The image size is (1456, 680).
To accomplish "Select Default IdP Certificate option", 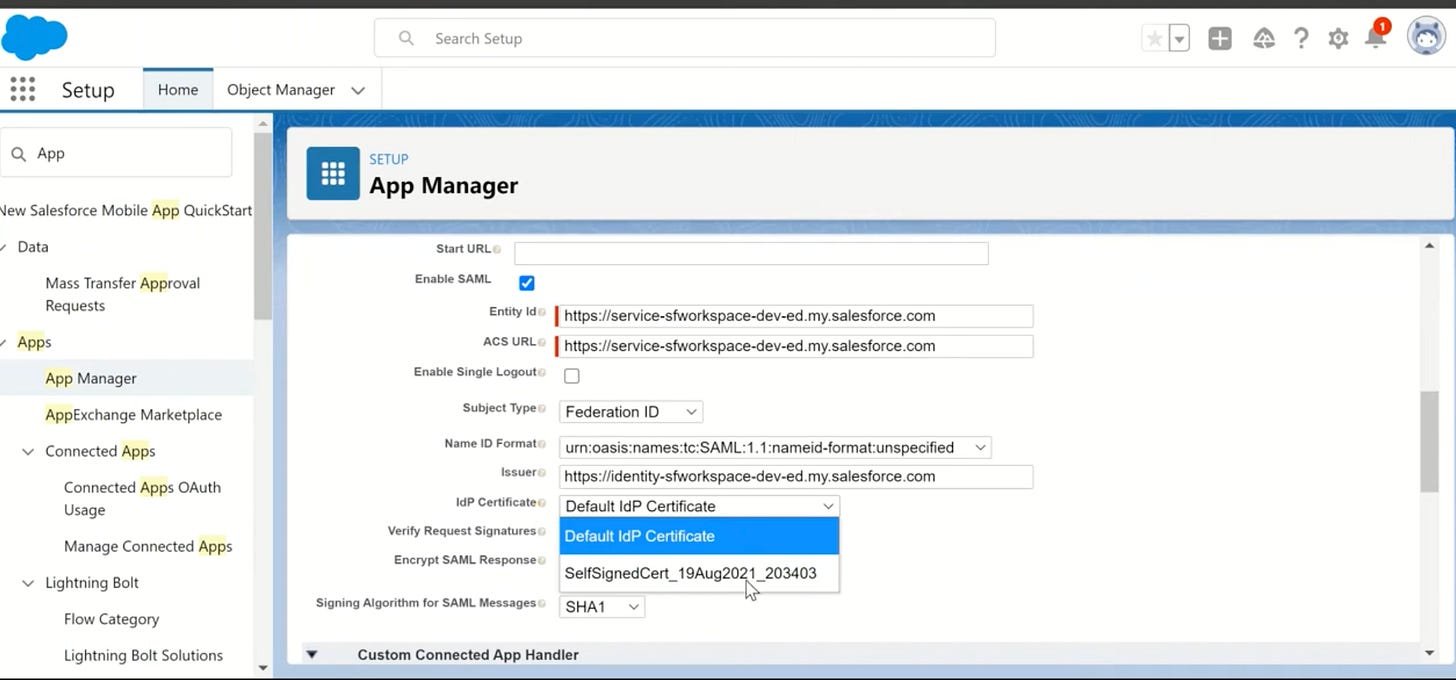I will point(699,536).
